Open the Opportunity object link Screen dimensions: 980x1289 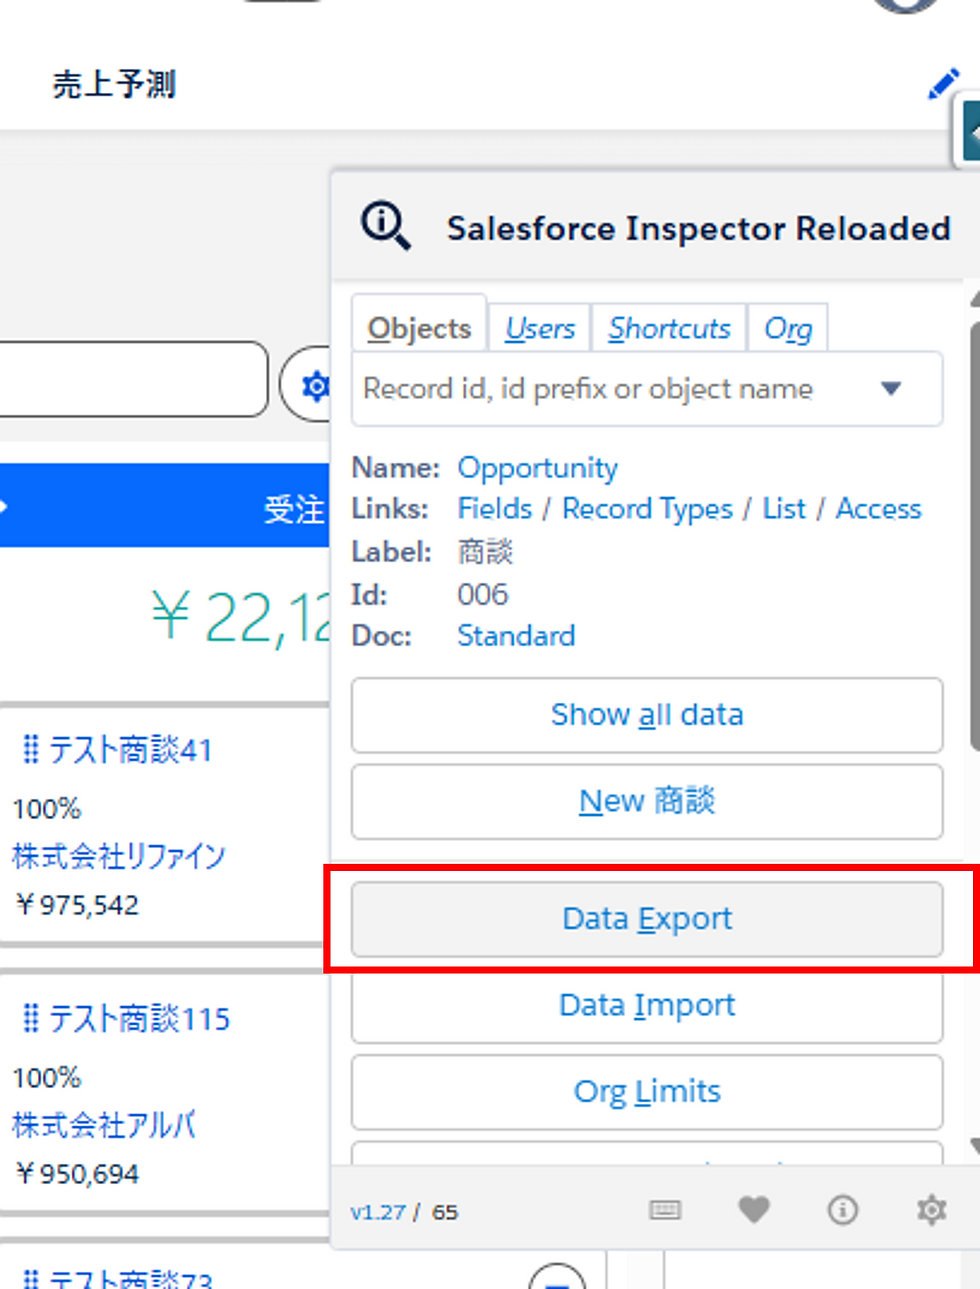click(537, 467)
